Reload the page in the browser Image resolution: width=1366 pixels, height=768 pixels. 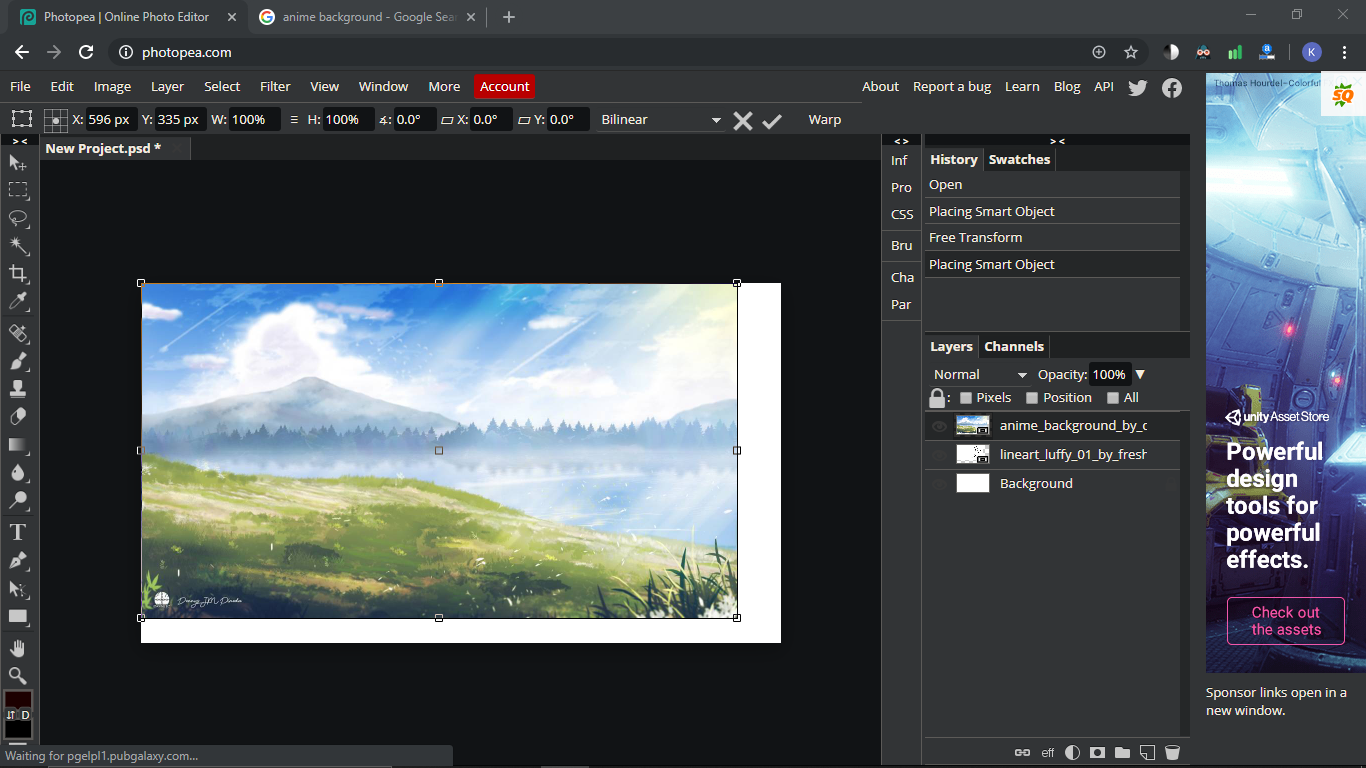point(86,52)
